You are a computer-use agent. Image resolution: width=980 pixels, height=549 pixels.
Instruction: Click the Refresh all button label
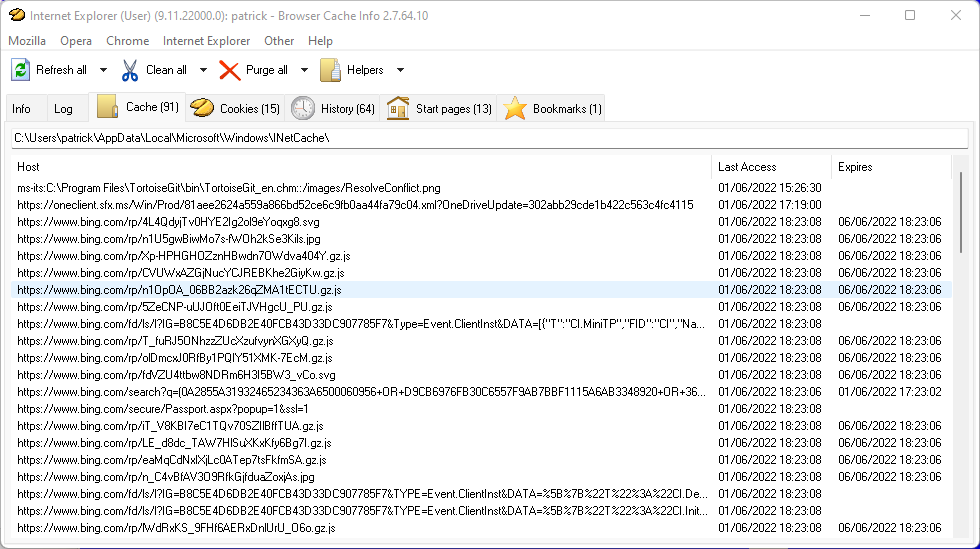(61, 70)
